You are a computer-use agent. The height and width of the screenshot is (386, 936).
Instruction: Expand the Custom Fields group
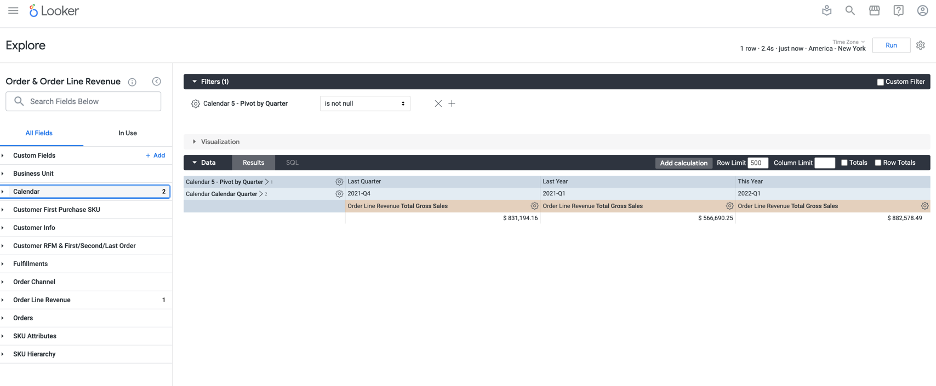click(x=35, y=156)
